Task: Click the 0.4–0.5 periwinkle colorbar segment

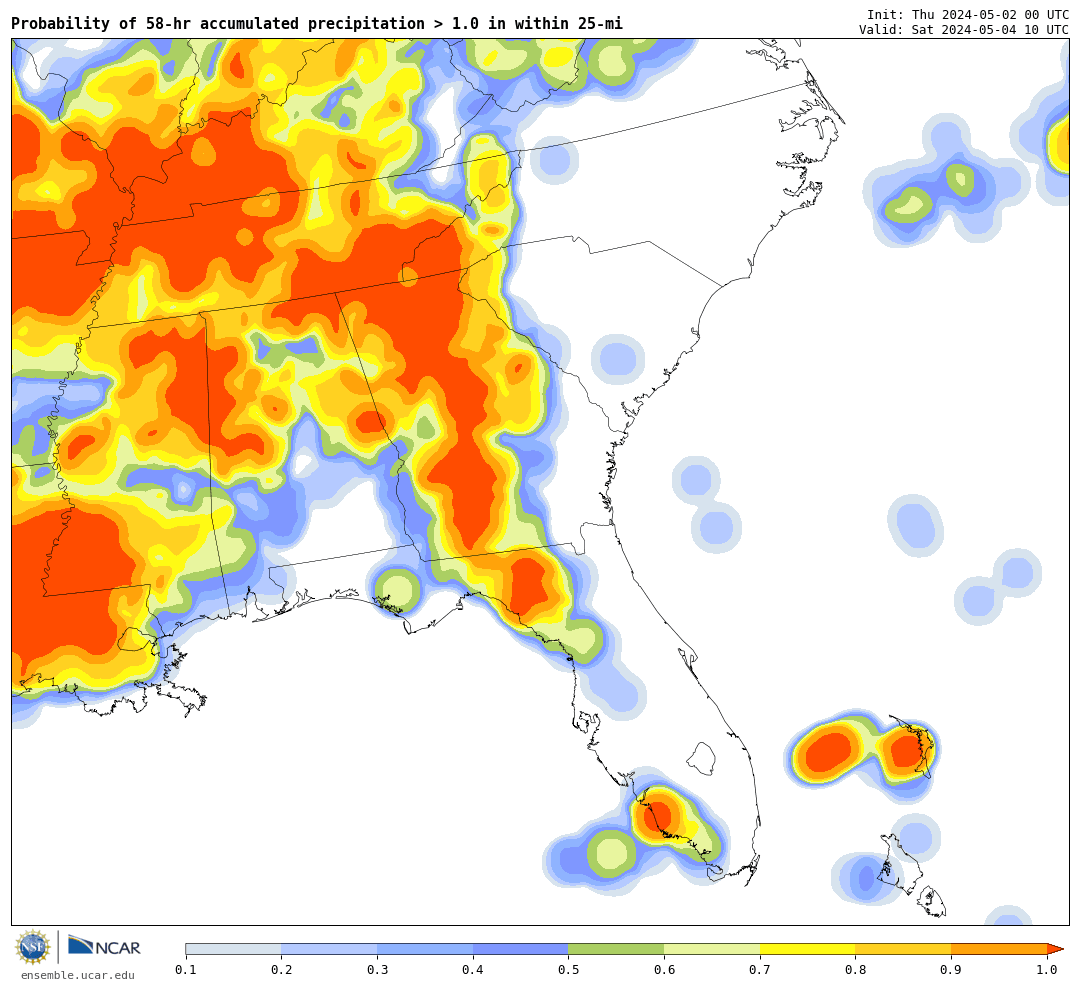Action: [x=521, y=949]
